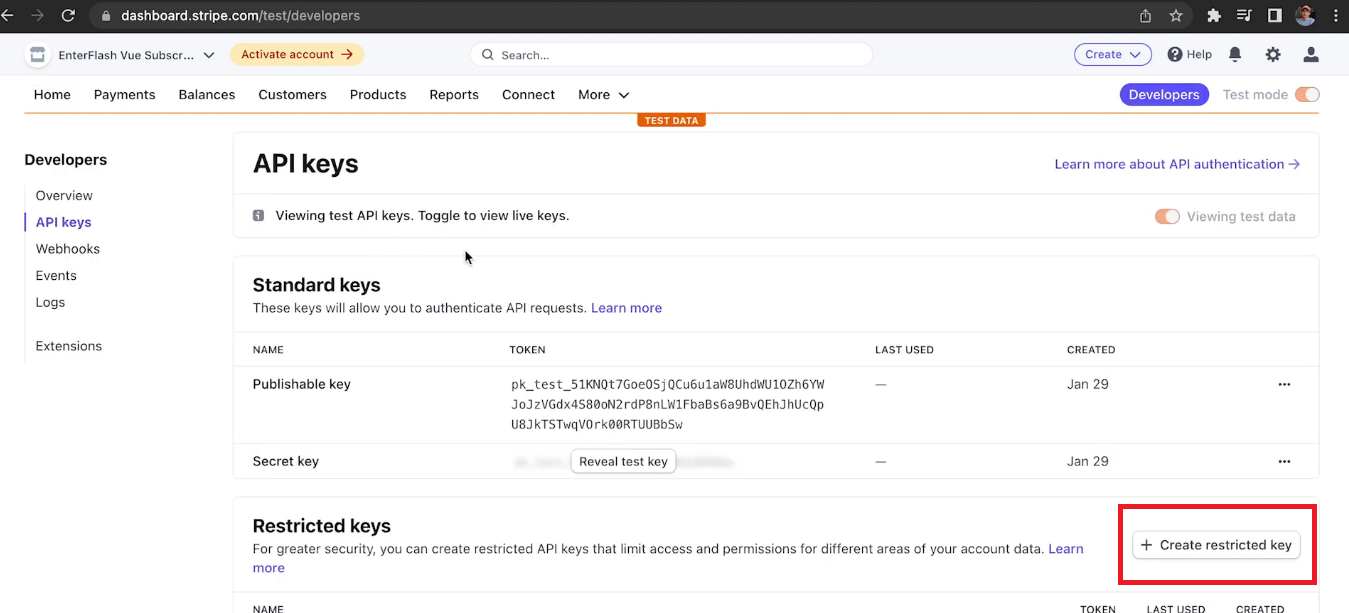Open Stripe settings gear

pos(1273,55)
